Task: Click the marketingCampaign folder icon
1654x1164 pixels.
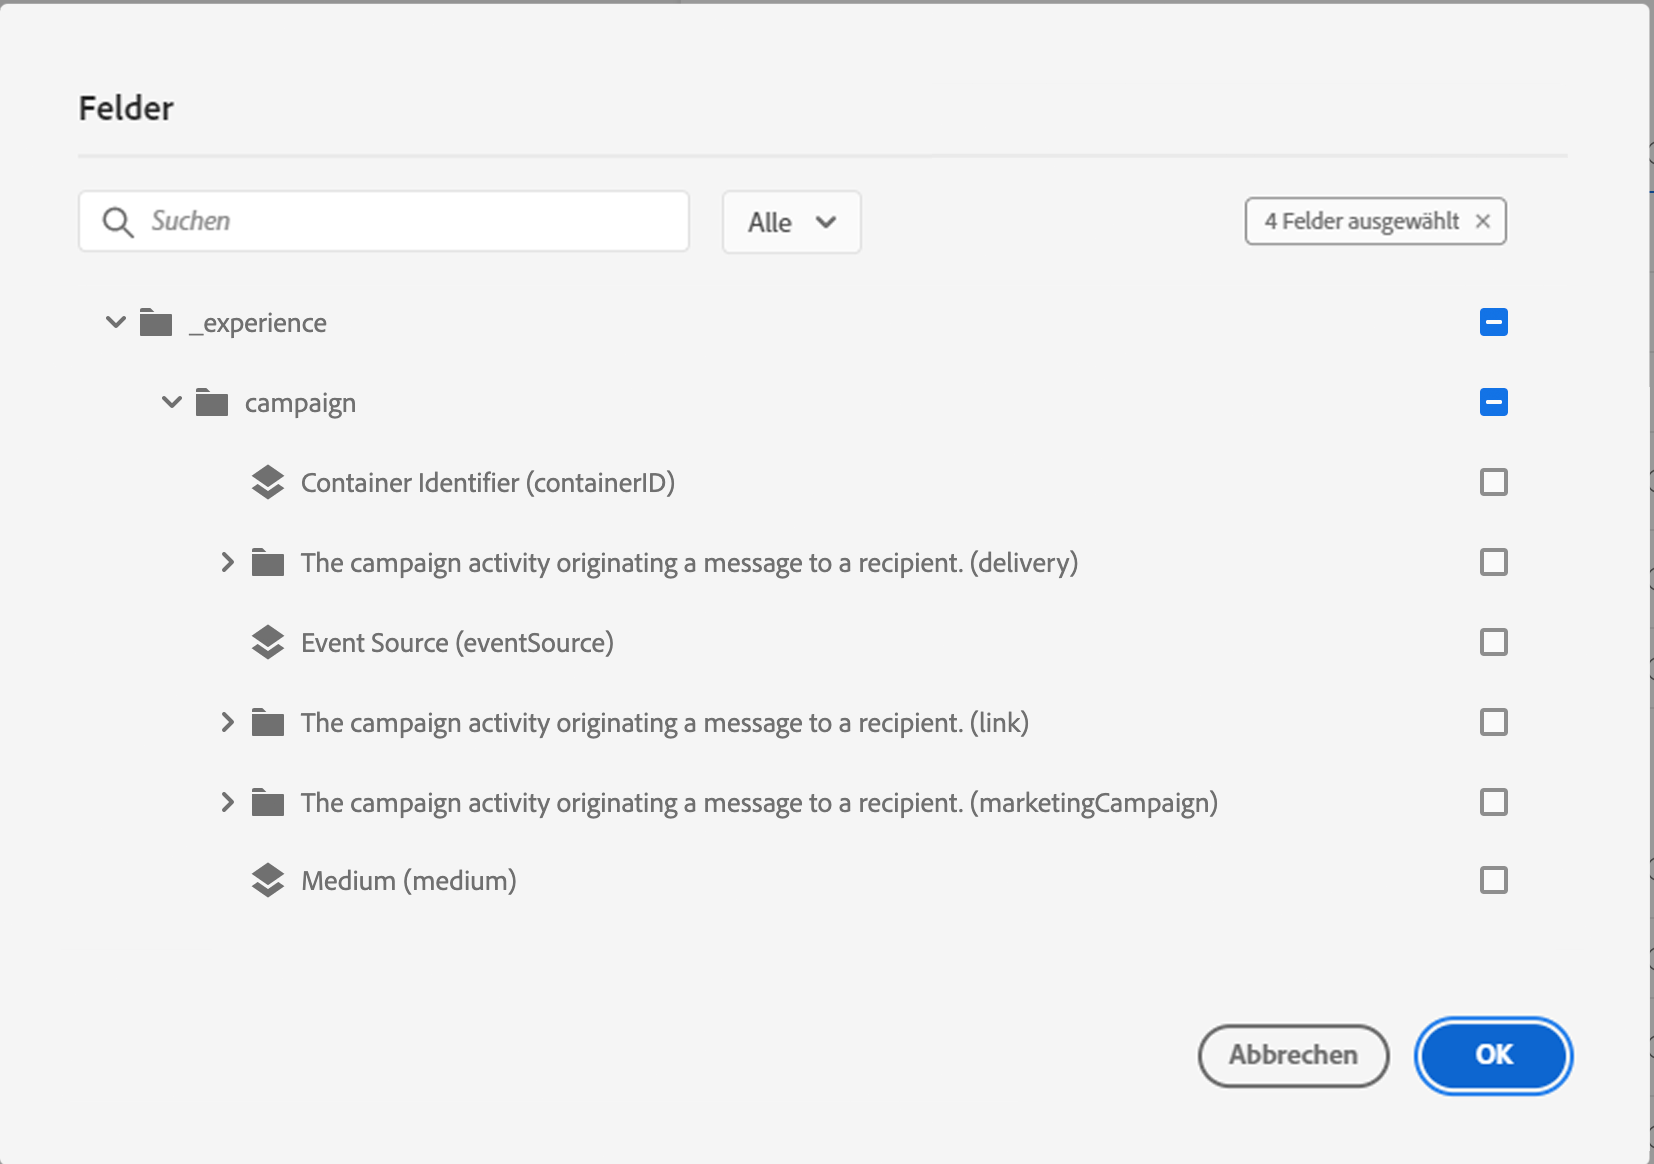Action: [x=268, y=803]
